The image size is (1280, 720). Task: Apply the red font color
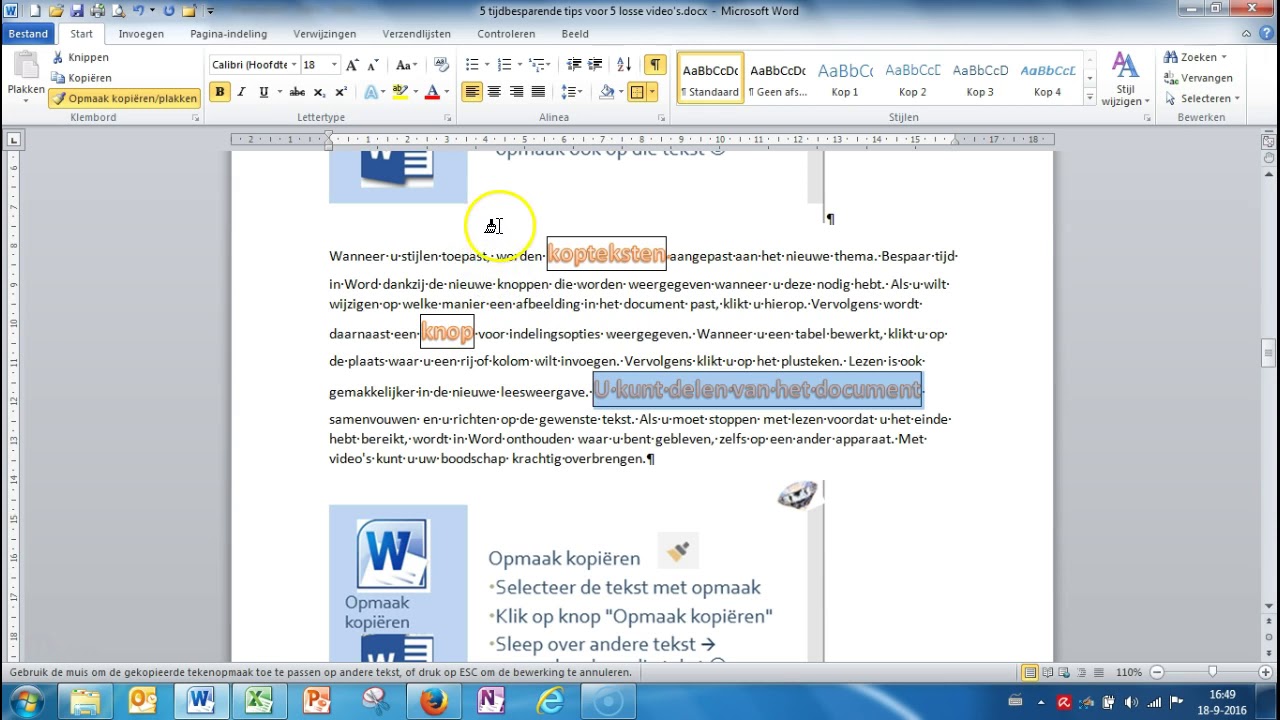[432, 92]
